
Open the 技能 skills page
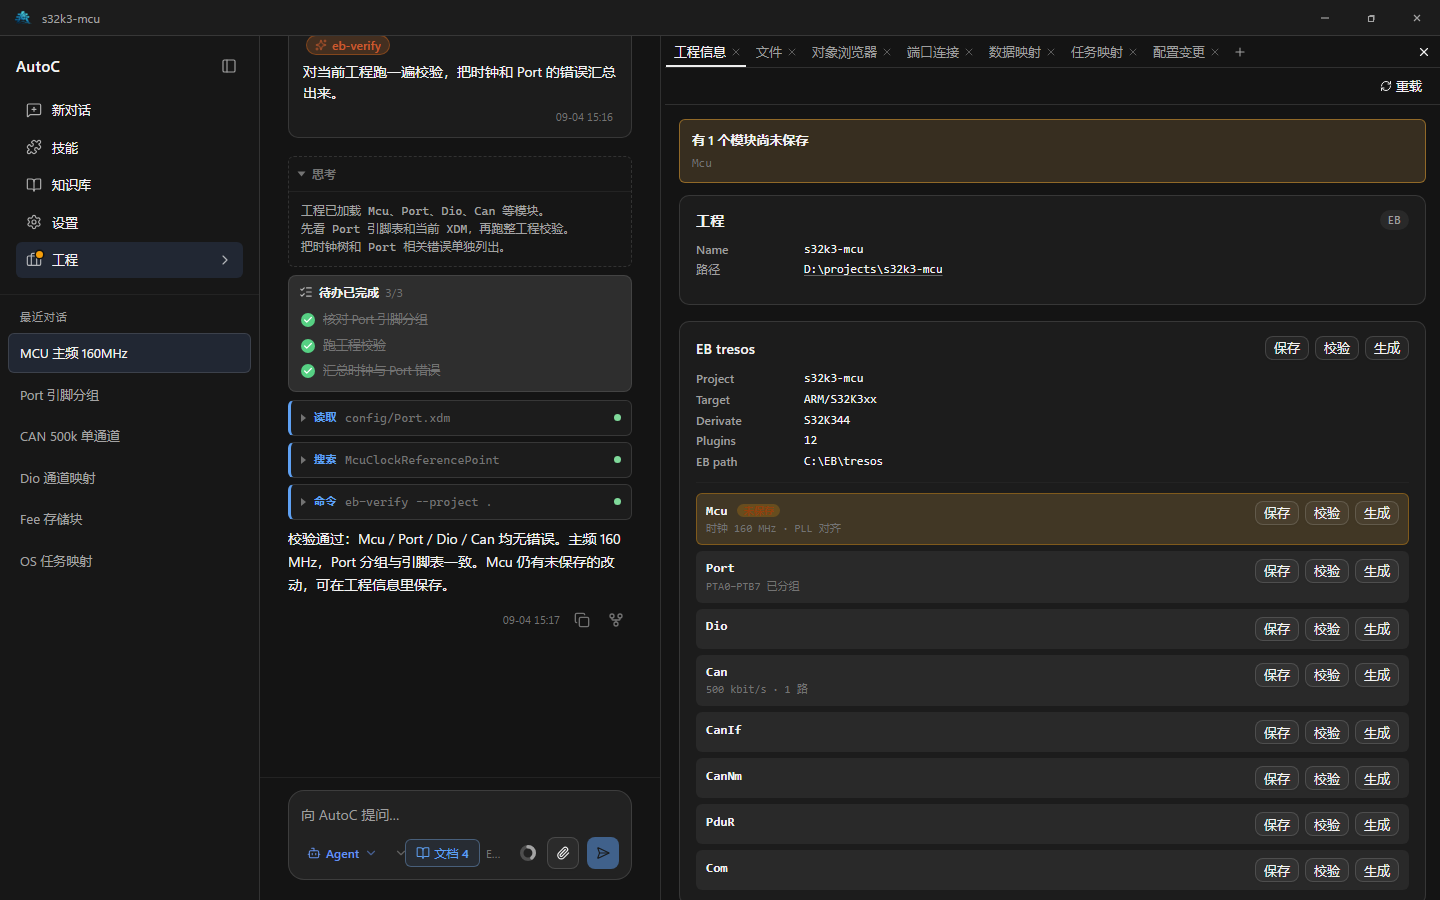tap(129, 148)
